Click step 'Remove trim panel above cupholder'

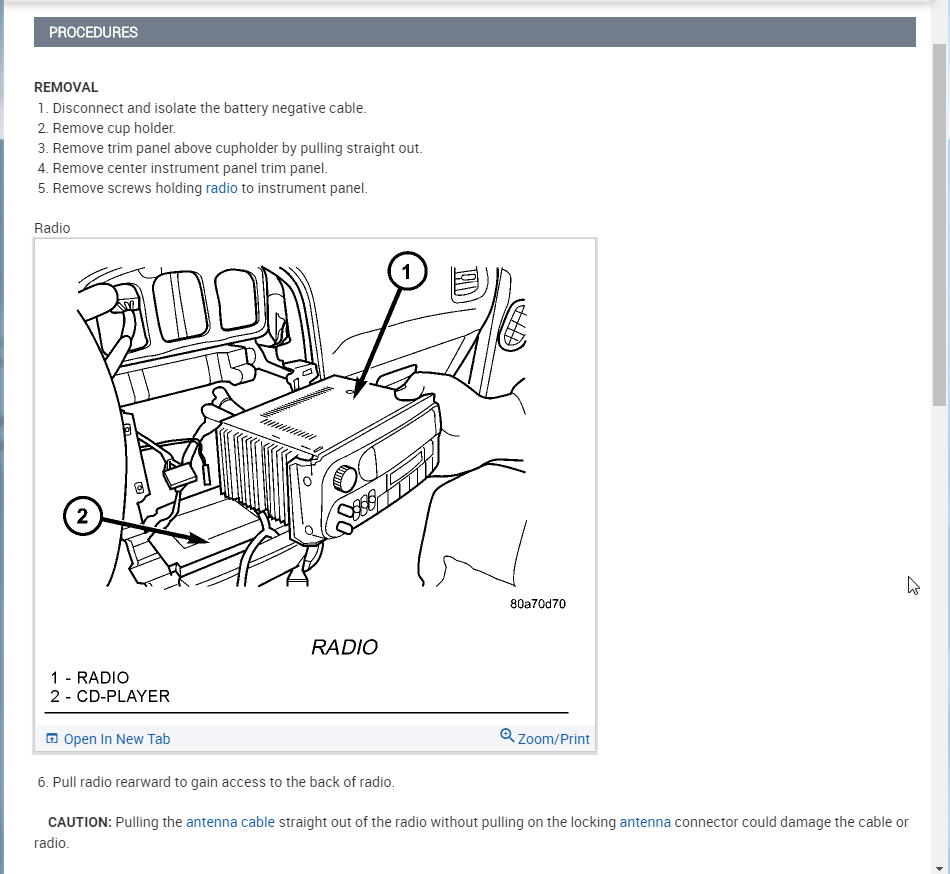pos(238,148)
